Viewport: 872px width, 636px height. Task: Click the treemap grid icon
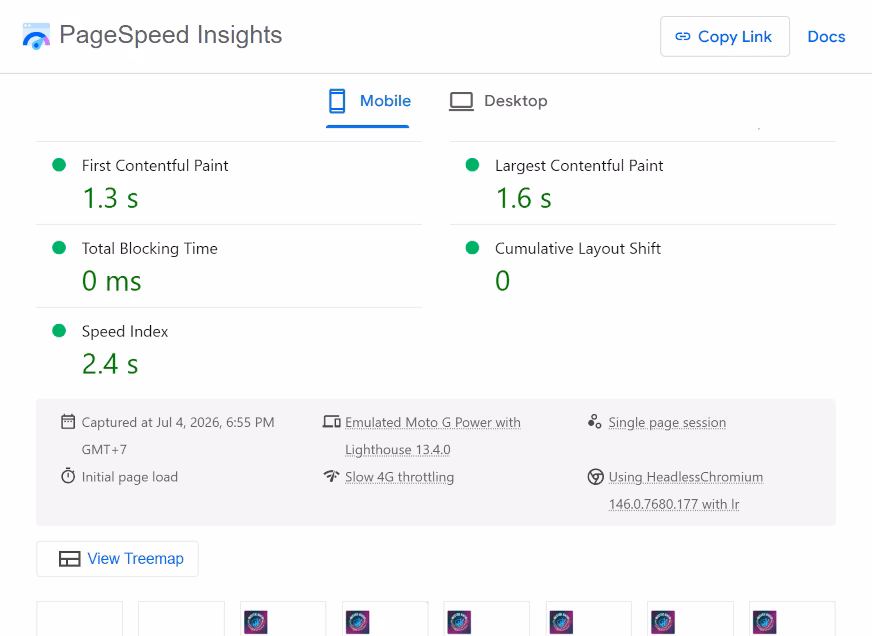(x=70, y=559)
